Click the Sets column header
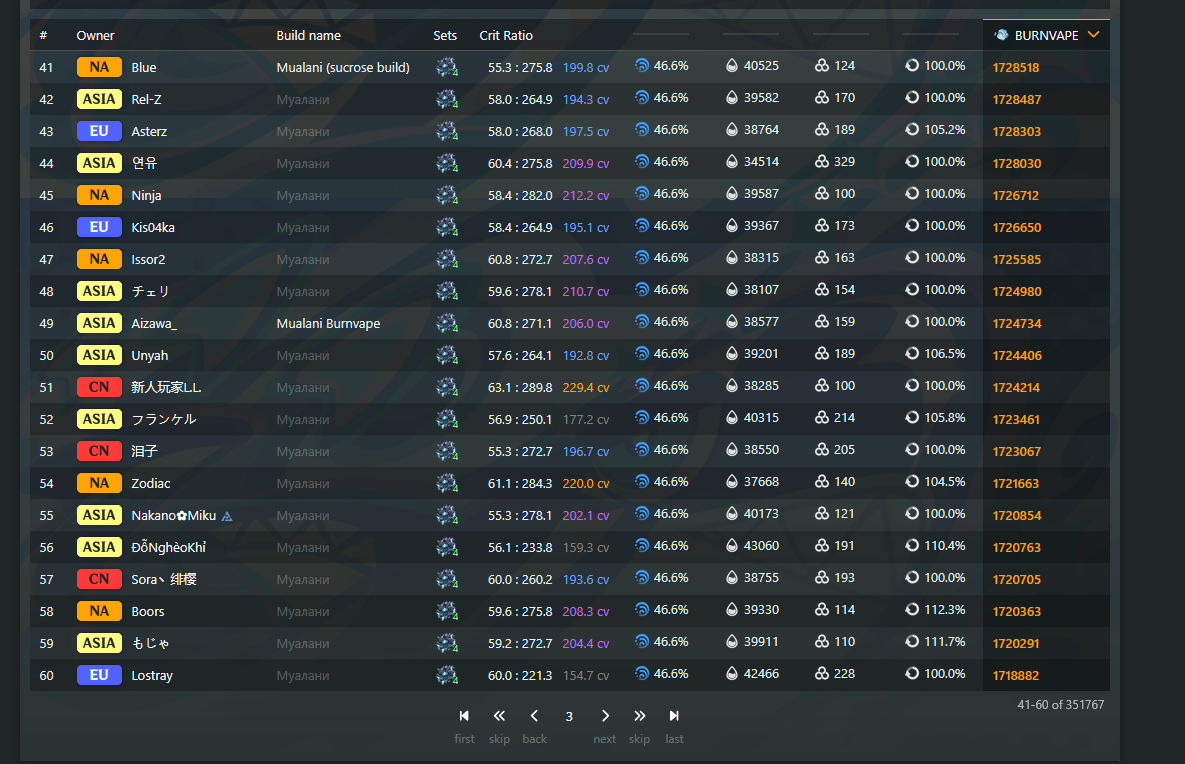 [445, 36]
